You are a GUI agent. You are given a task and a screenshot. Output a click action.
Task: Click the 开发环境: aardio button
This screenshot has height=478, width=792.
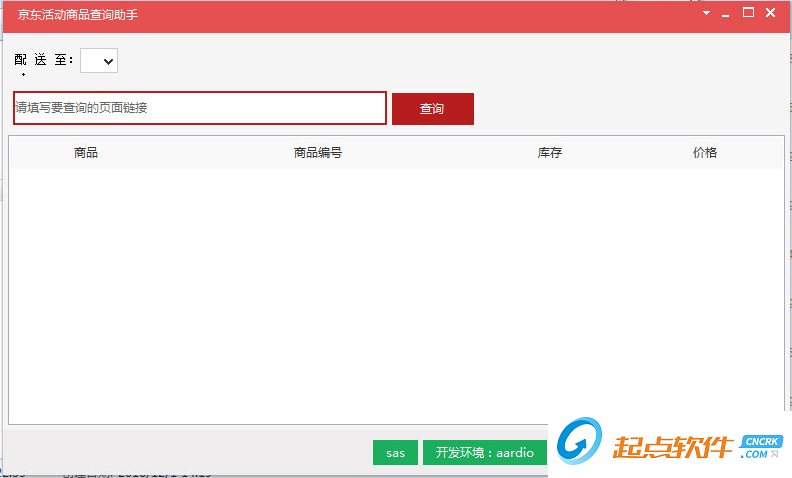click(485, 452)
